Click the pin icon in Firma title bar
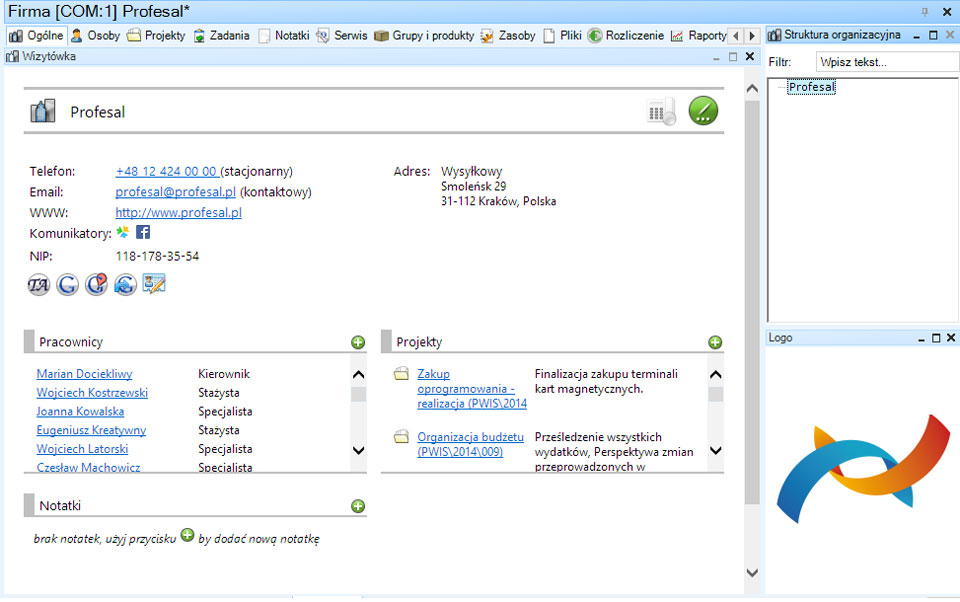 [x=924, y=12]
